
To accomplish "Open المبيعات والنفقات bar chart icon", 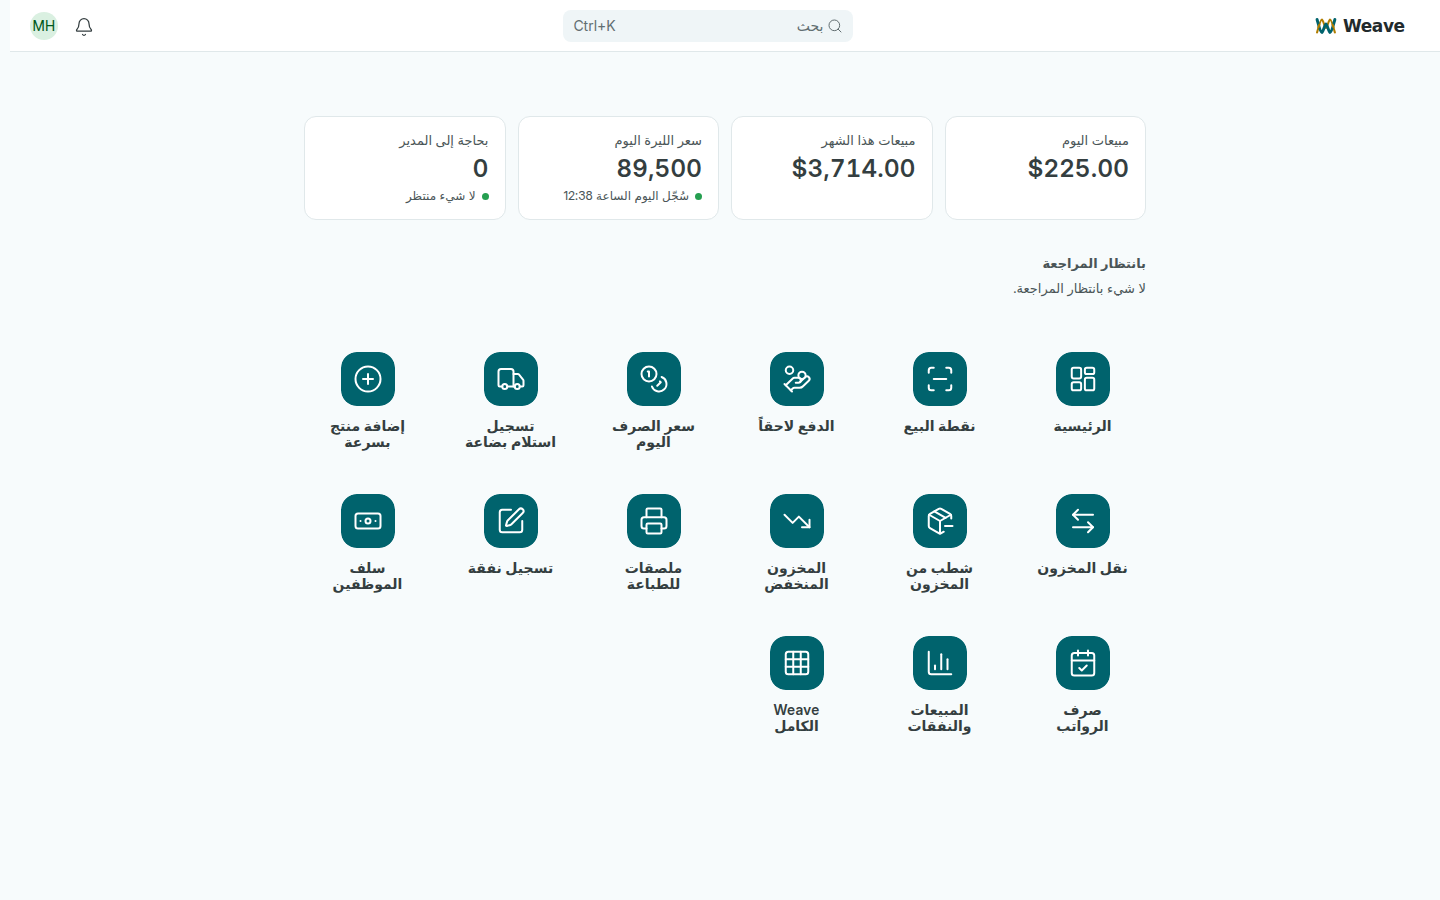I will pos(940,663).
